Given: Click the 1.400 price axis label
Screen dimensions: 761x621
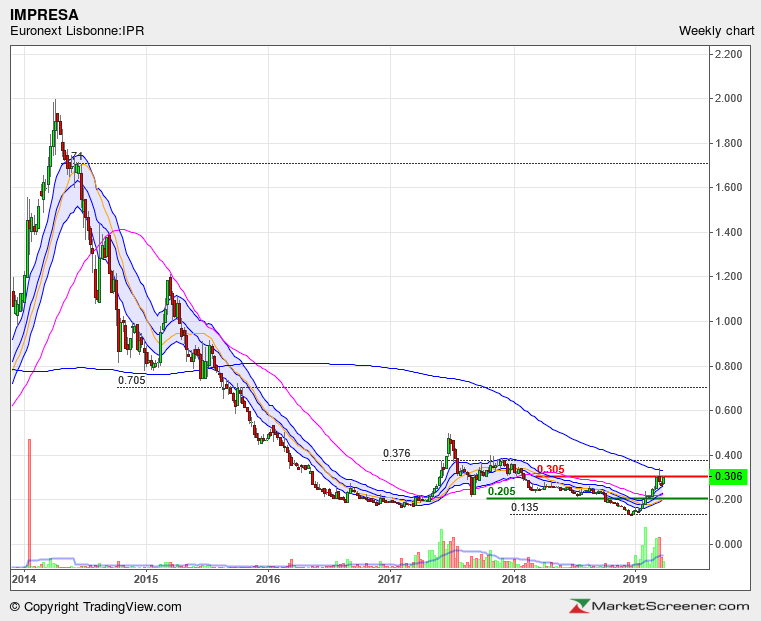Looking at the screenshot, I should 728,232.
